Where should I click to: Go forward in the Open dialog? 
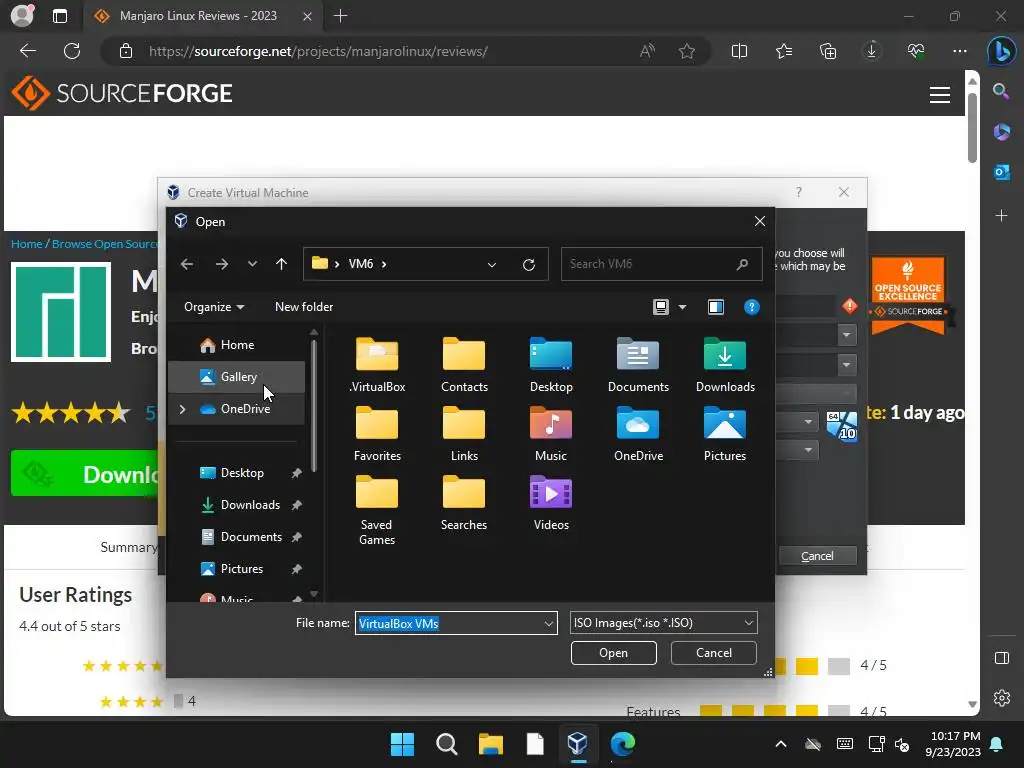221,264
